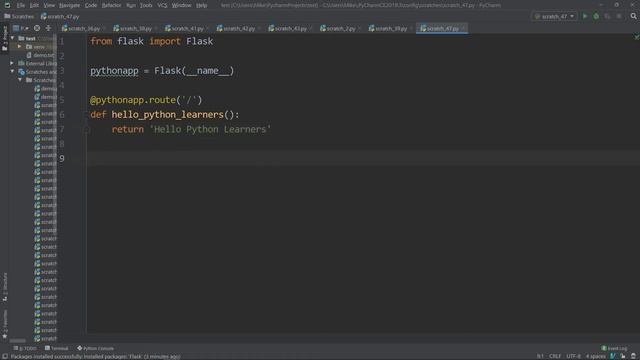640x360 pixels.
Task: Click the 'Hello Python Learners' string literal
Action: [210, 129]
